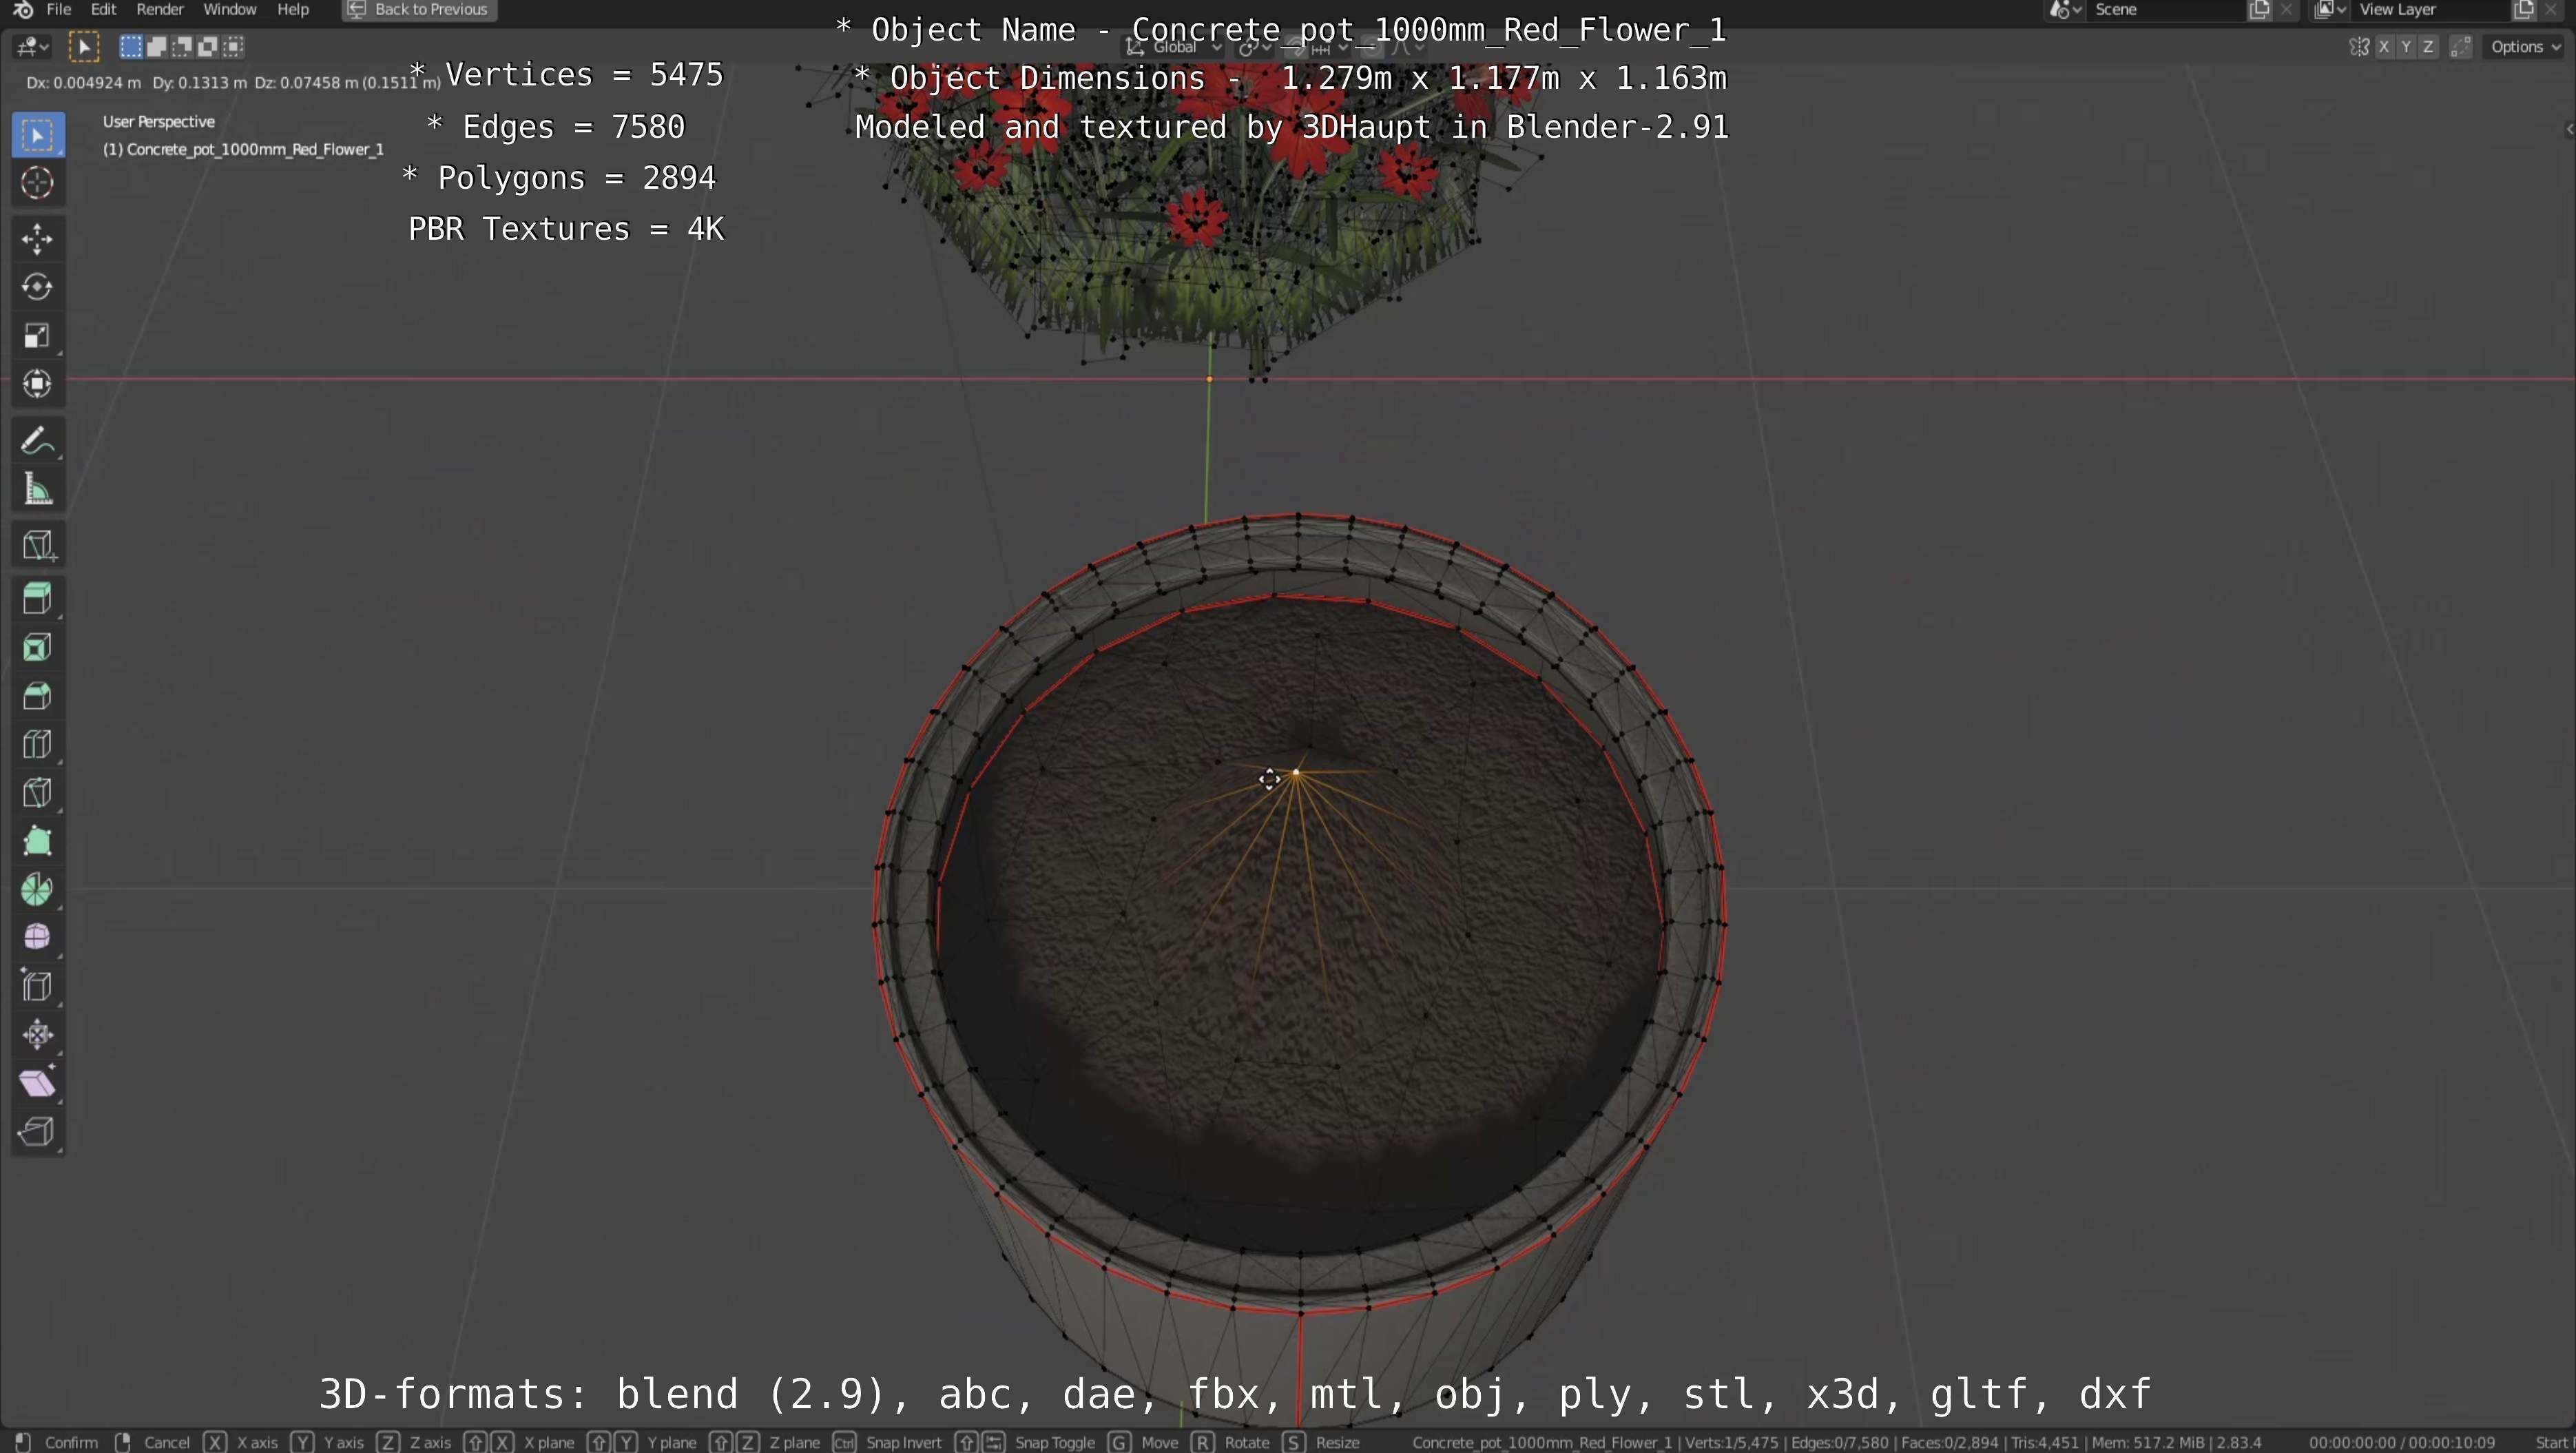Select the Shrink/Fatten tool
The width and height of the screenshot is (2576, 1453).
(38, 1034)
